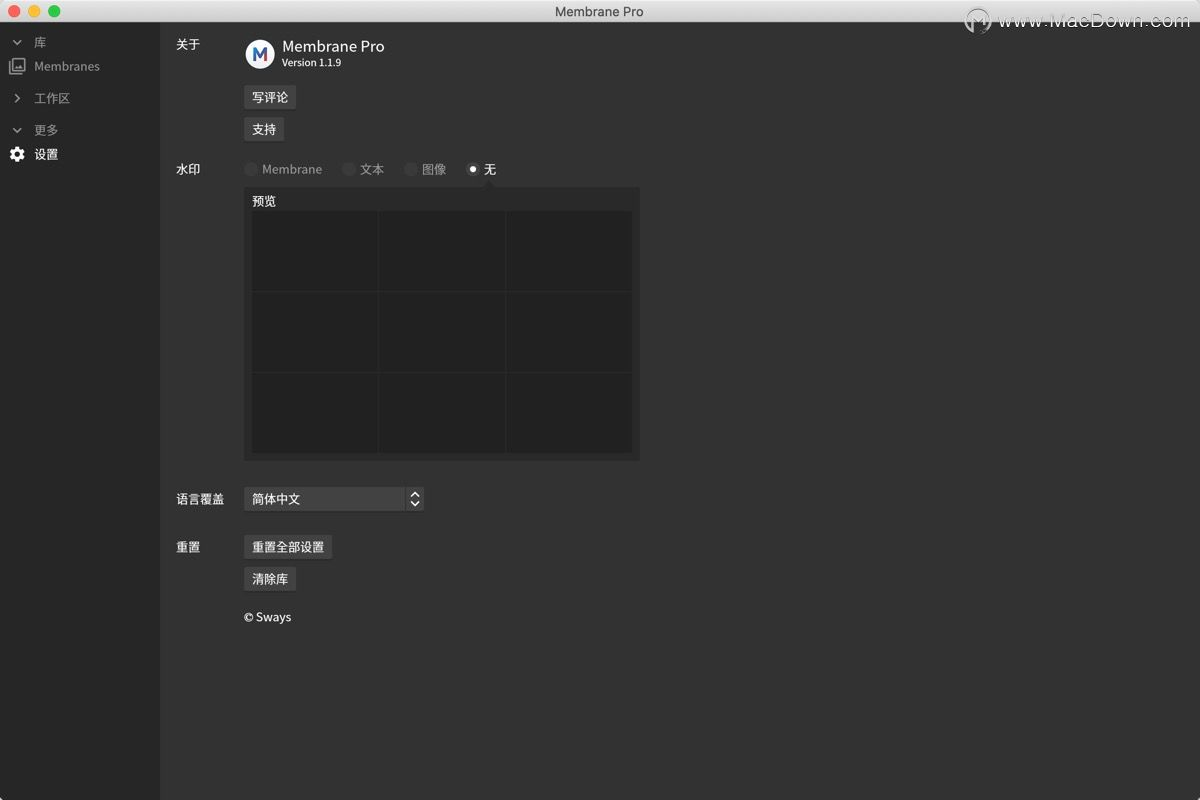
Task: Click the 更多 sidebar heading
Action: click(46, 130)
